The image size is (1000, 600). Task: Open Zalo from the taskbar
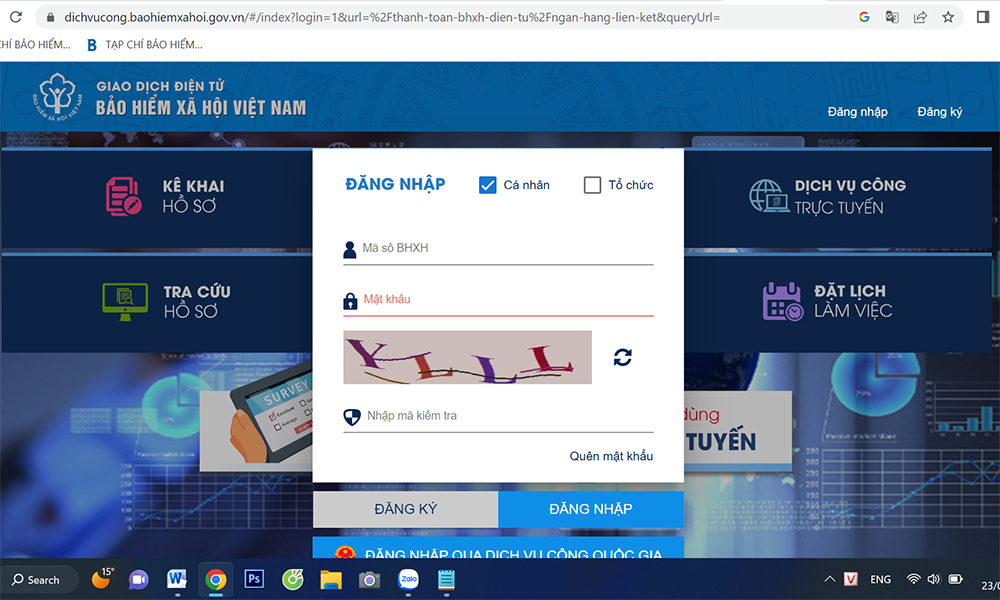tap(408, 579)
